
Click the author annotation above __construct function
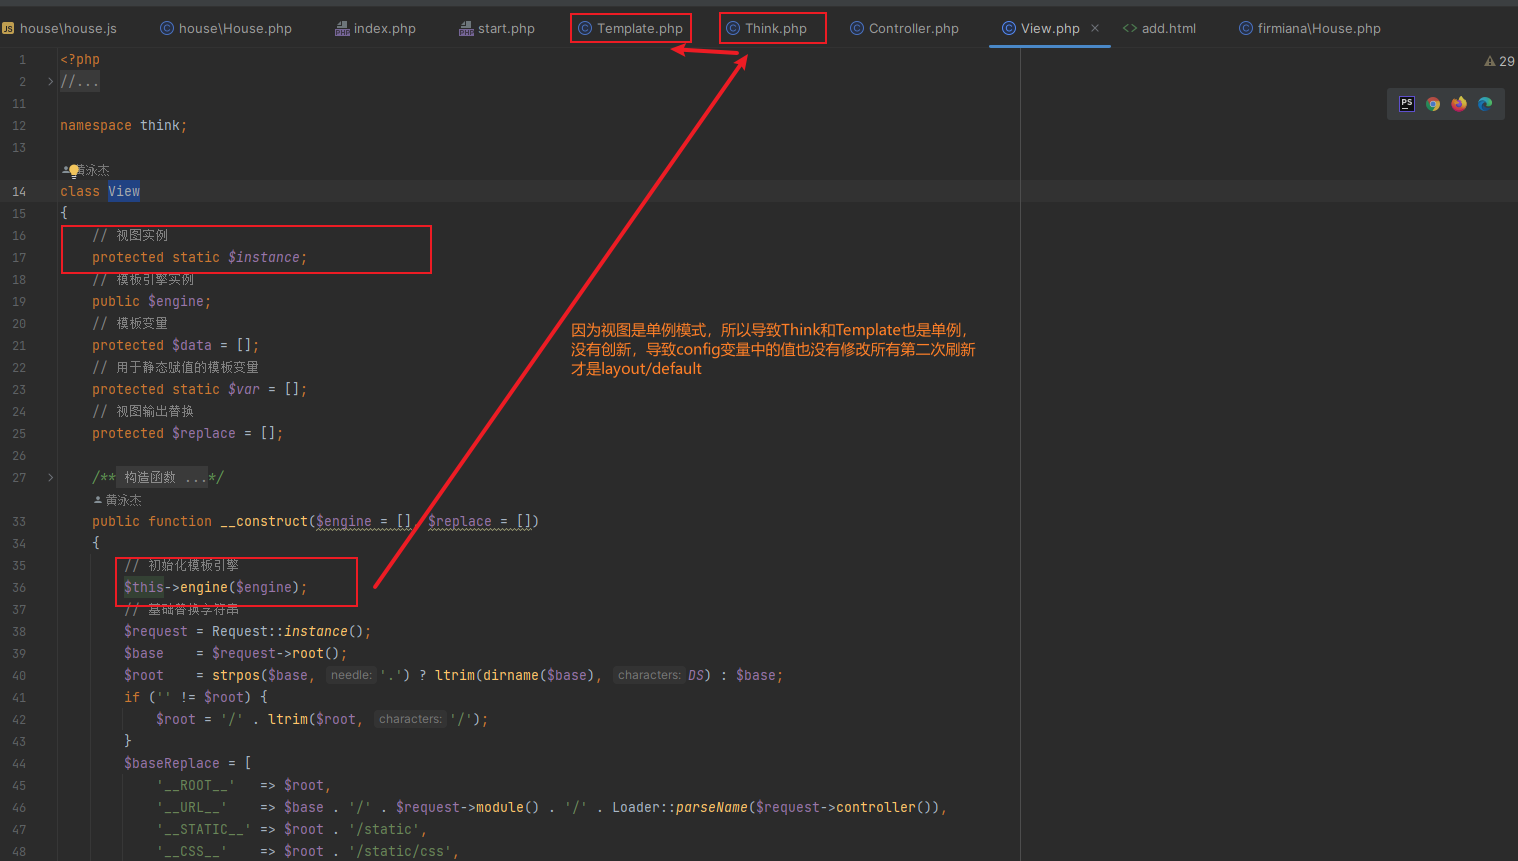pos(118,500)
